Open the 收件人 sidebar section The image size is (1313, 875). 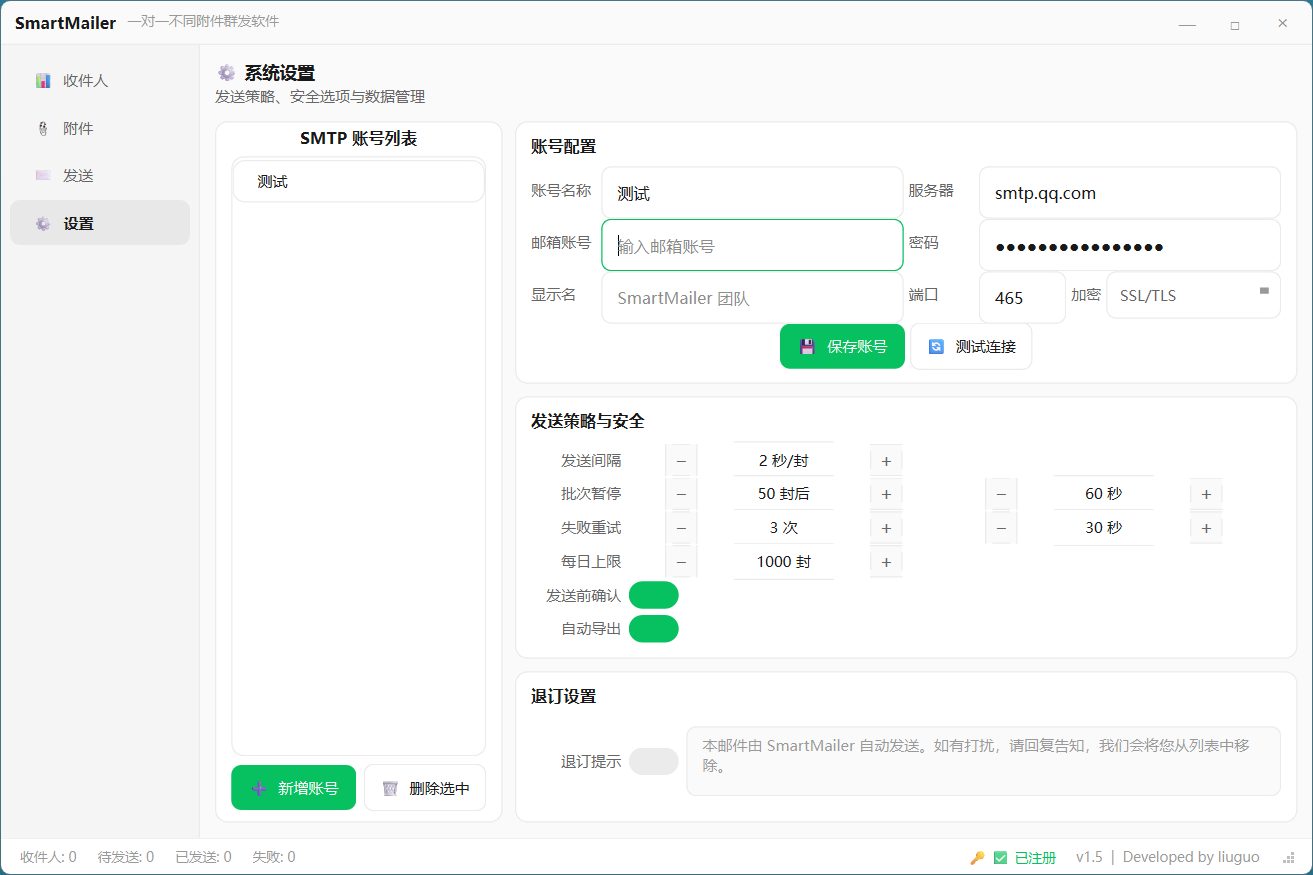click(100, 81)
